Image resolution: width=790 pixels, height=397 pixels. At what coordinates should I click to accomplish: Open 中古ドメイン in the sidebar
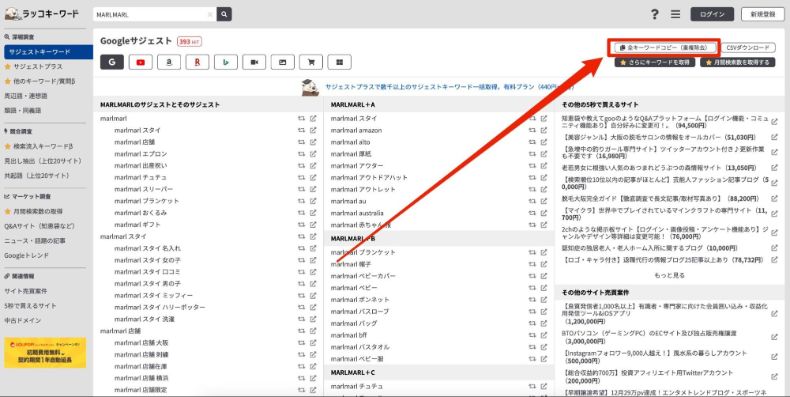[x=23, y=320]
